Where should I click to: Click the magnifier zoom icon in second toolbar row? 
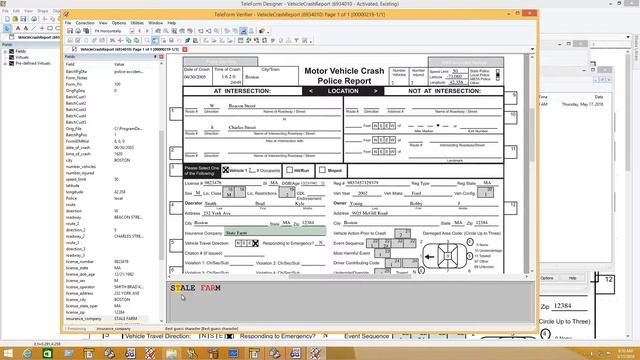pyautogui.click(x=147, y=40)
